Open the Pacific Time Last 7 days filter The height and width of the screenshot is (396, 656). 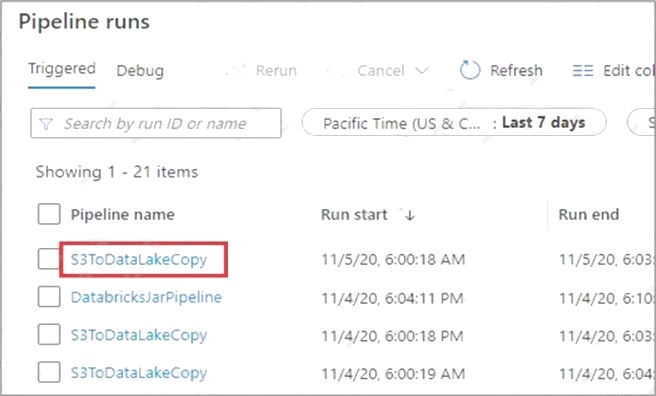click(454, 123)
